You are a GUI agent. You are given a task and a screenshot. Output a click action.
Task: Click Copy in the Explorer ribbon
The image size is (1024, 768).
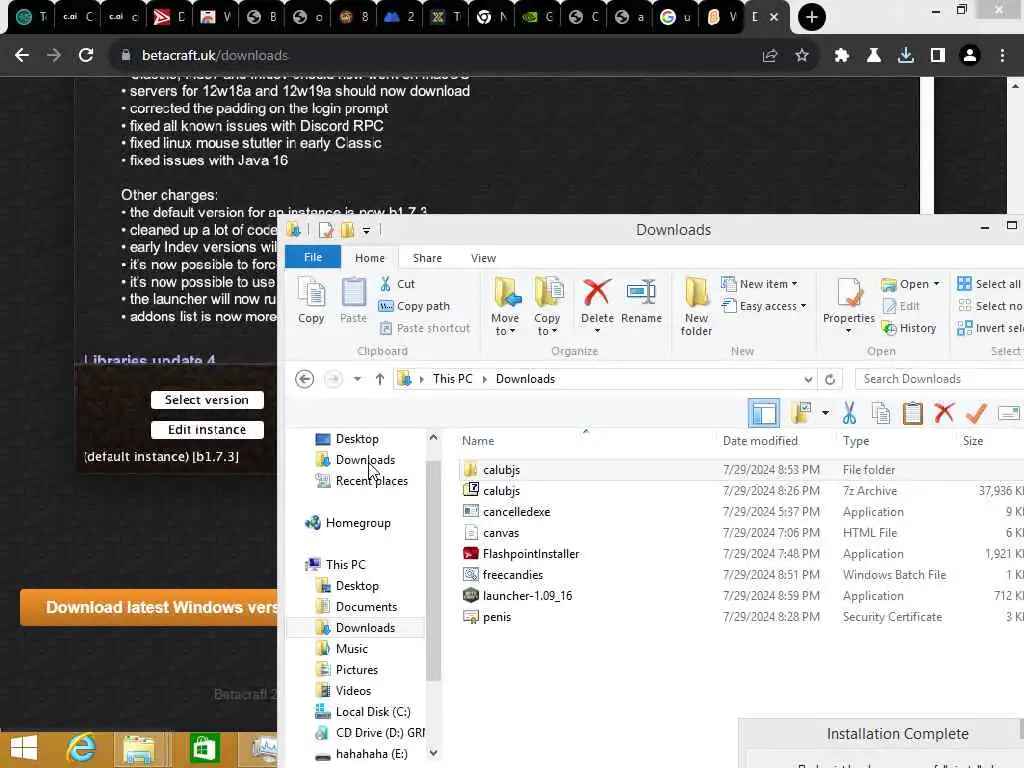click(x=311, y=300)
